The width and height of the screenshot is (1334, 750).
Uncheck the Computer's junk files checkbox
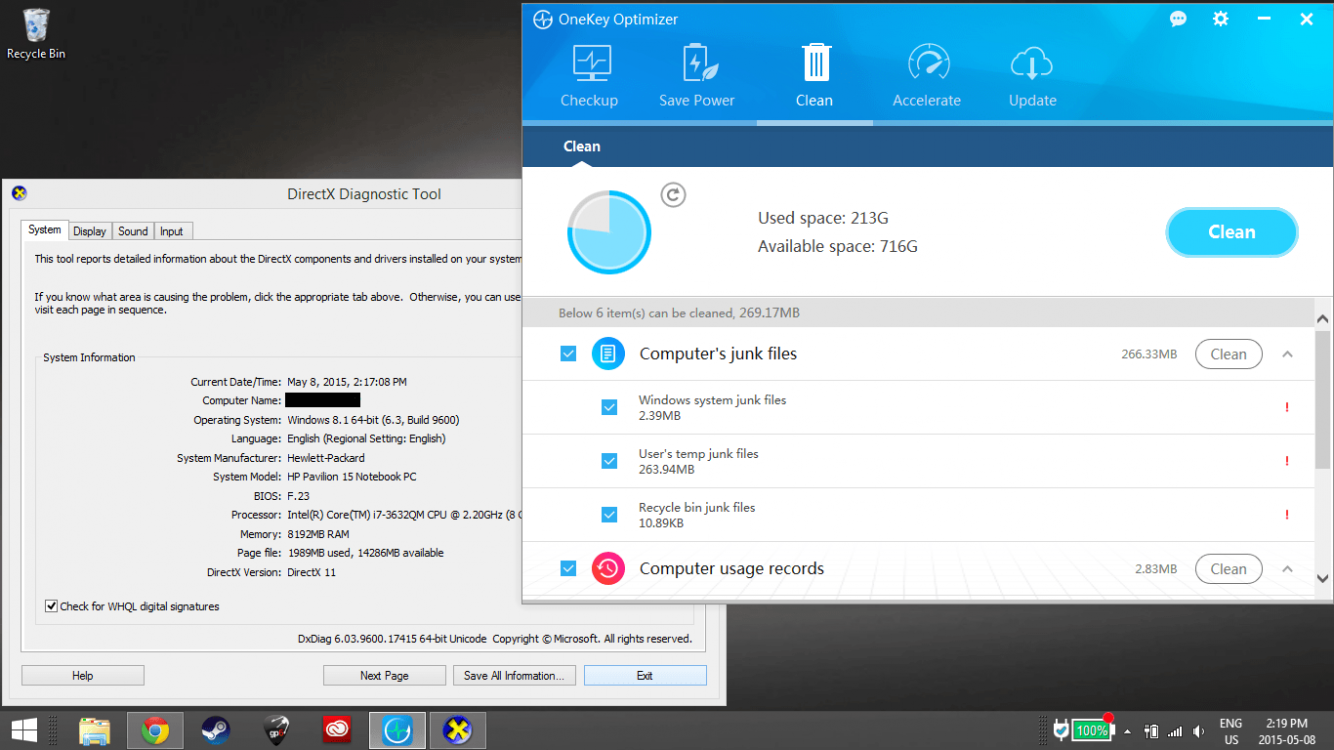point(568,353)
